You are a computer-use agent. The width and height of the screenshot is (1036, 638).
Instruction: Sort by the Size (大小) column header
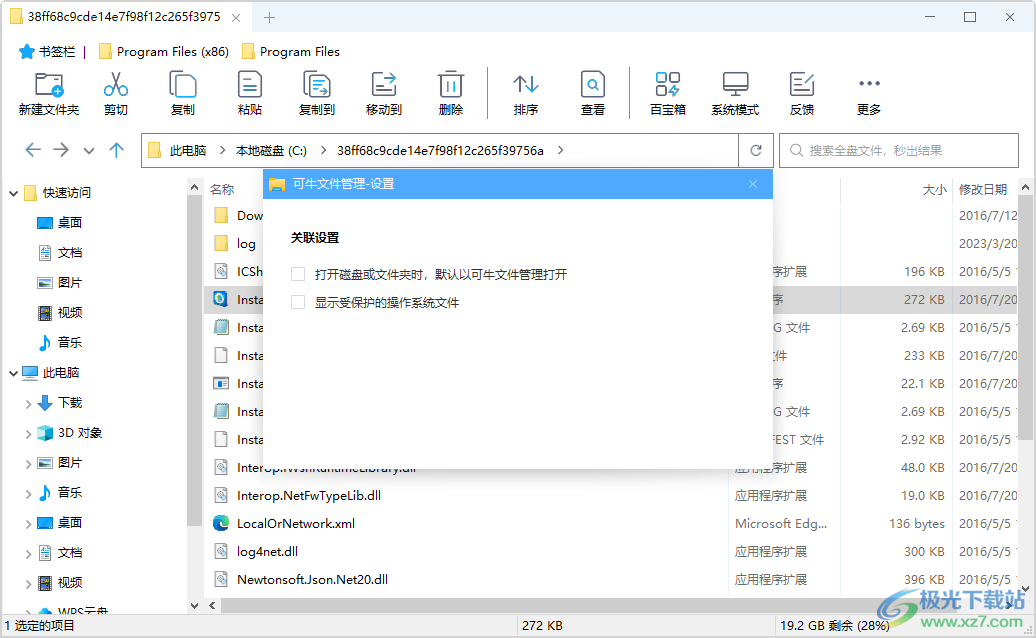934,190
